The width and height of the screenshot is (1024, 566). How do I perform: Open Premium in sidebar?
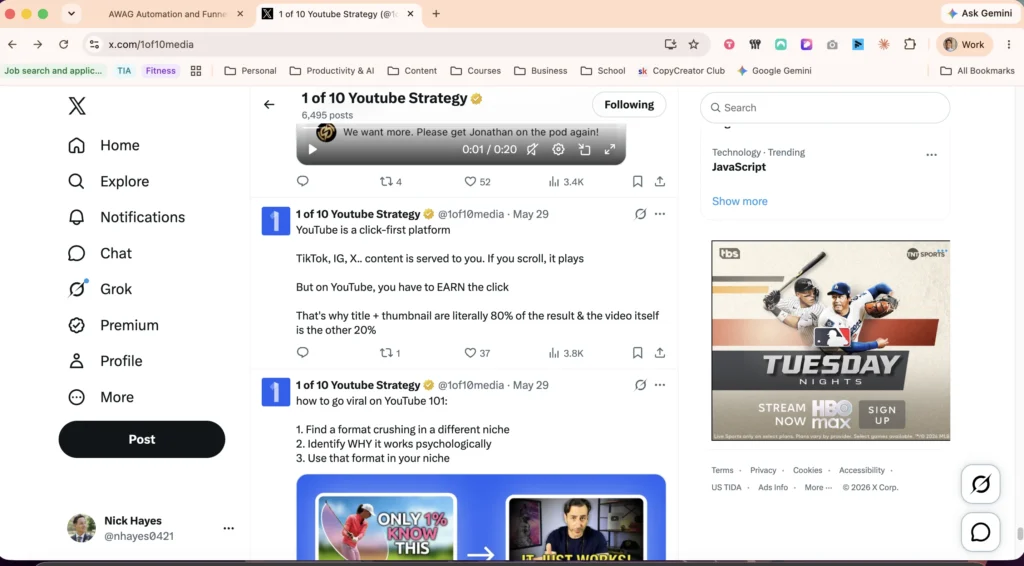[x=113, y=325]
